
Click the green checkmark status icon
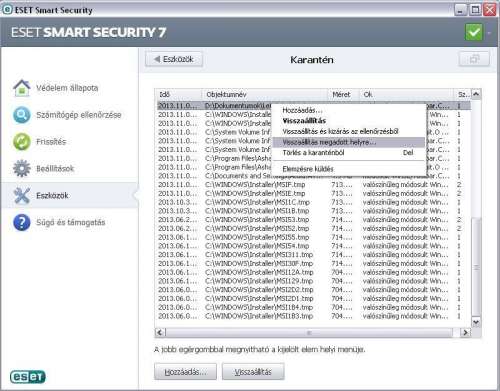click(x=474, y=32)
